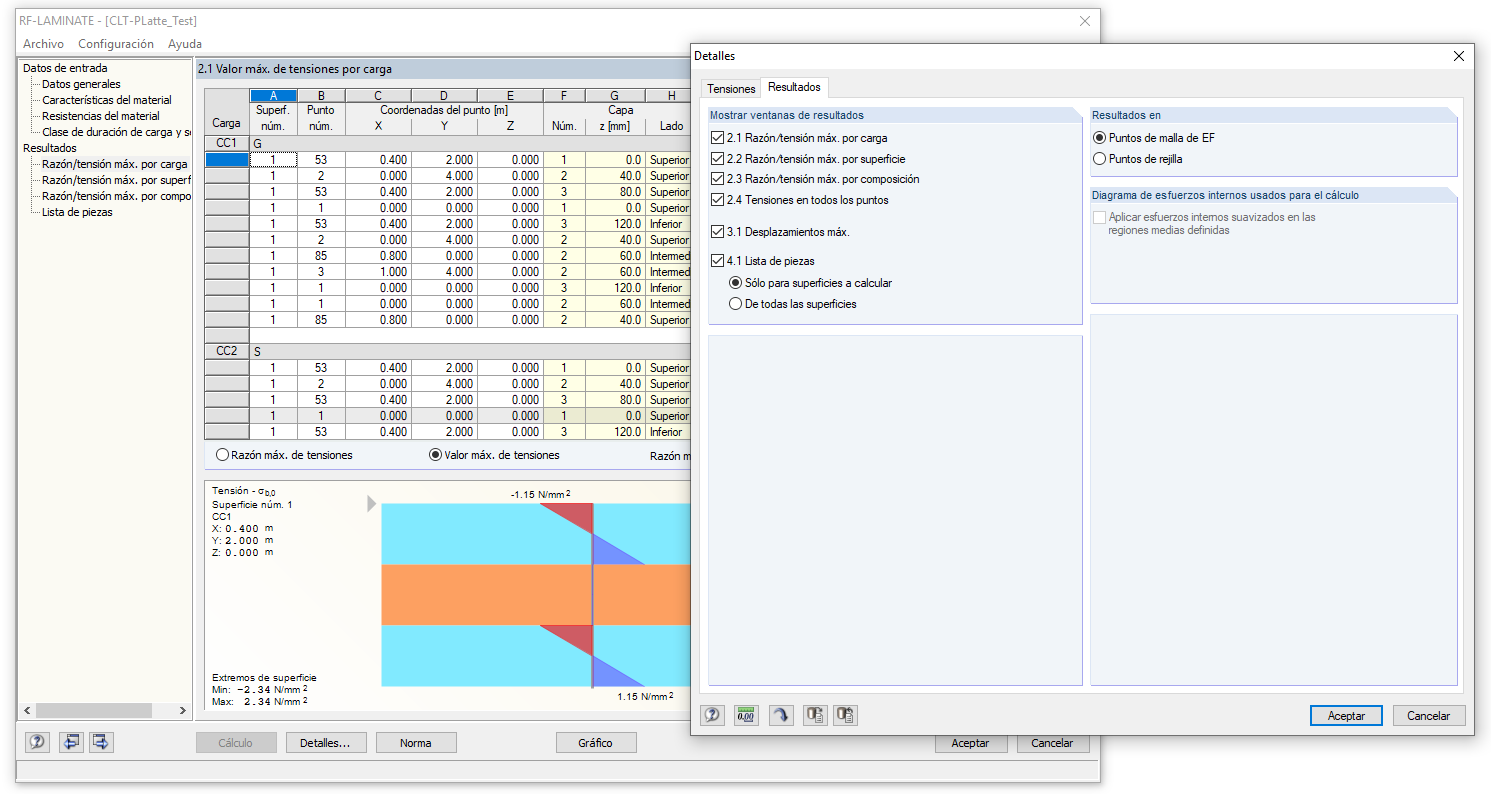Screen dimensions: 1491x794
Task: Select the Resultados tab in Detalles
Action: point(794,87)
